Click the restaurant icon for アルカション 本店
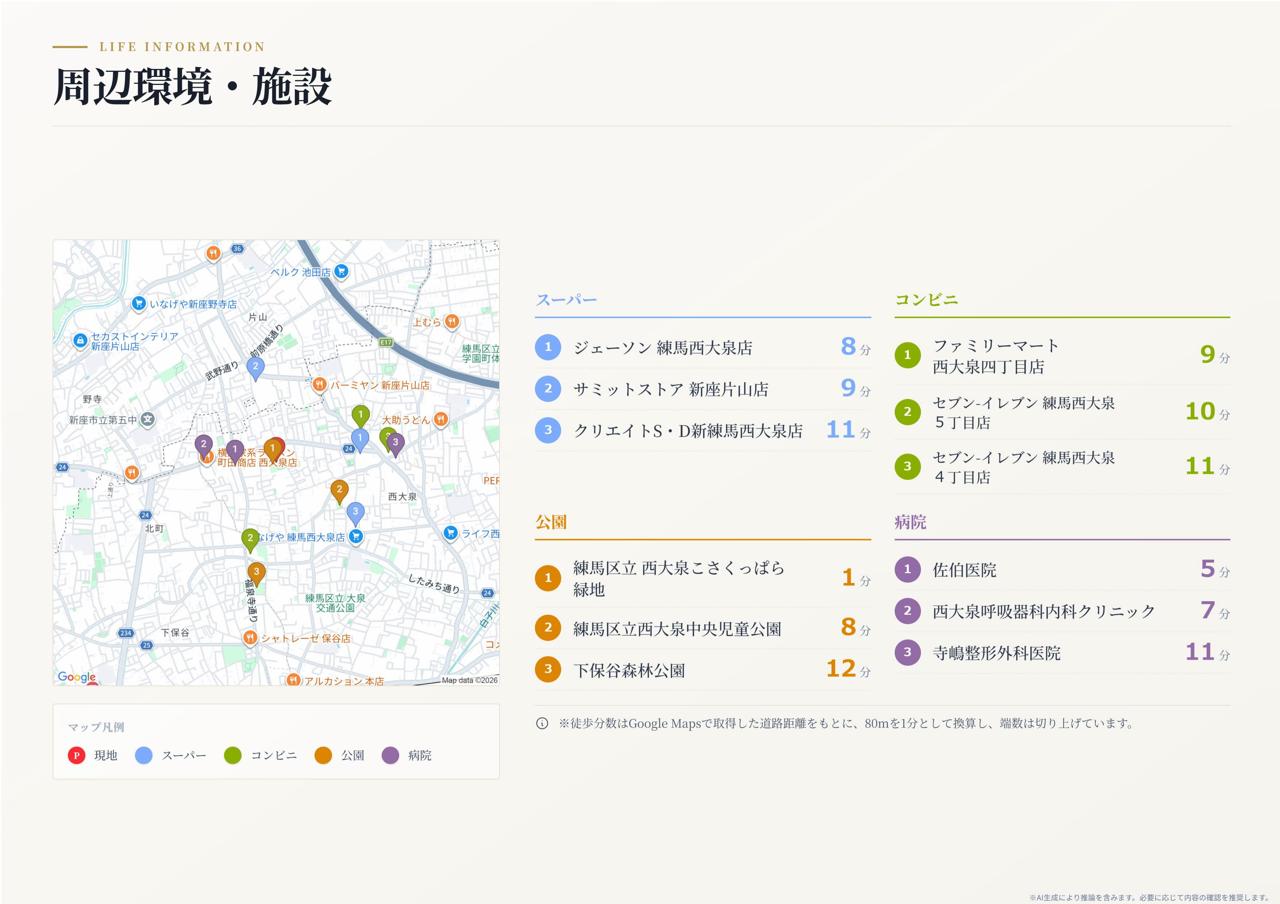The height and width of the screenshot is (904, 1280). [293, 680]
